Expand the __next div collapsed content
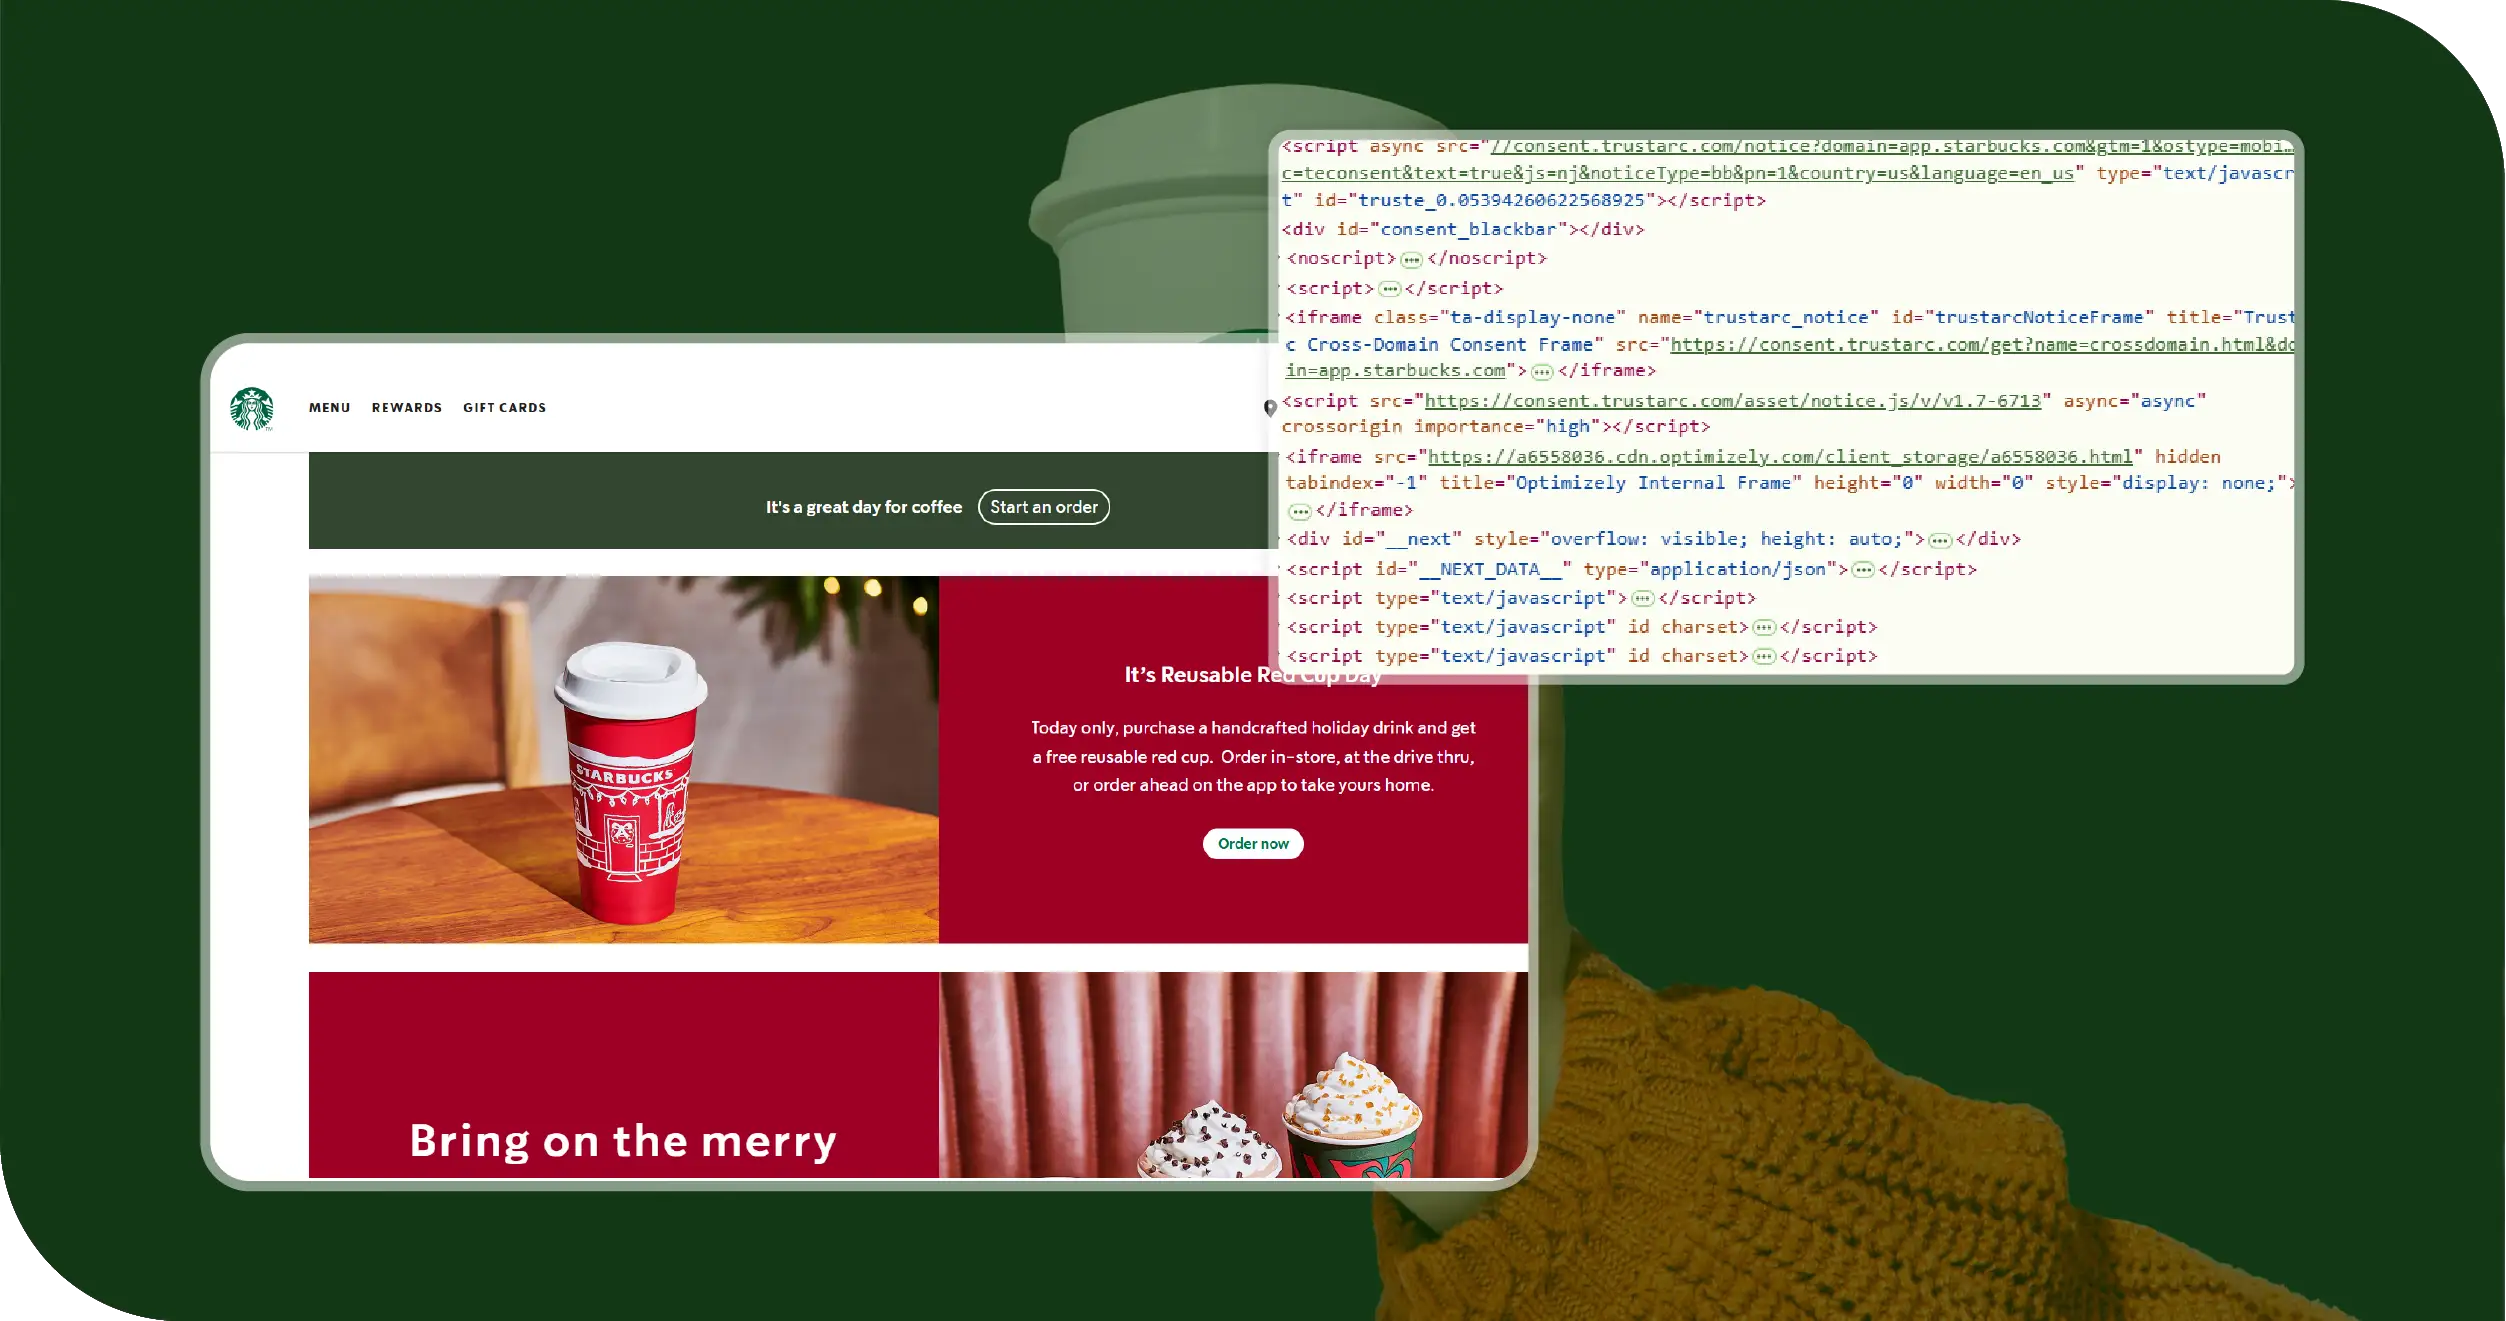The image size is (2506, 1321). [x=1938, y=538]
